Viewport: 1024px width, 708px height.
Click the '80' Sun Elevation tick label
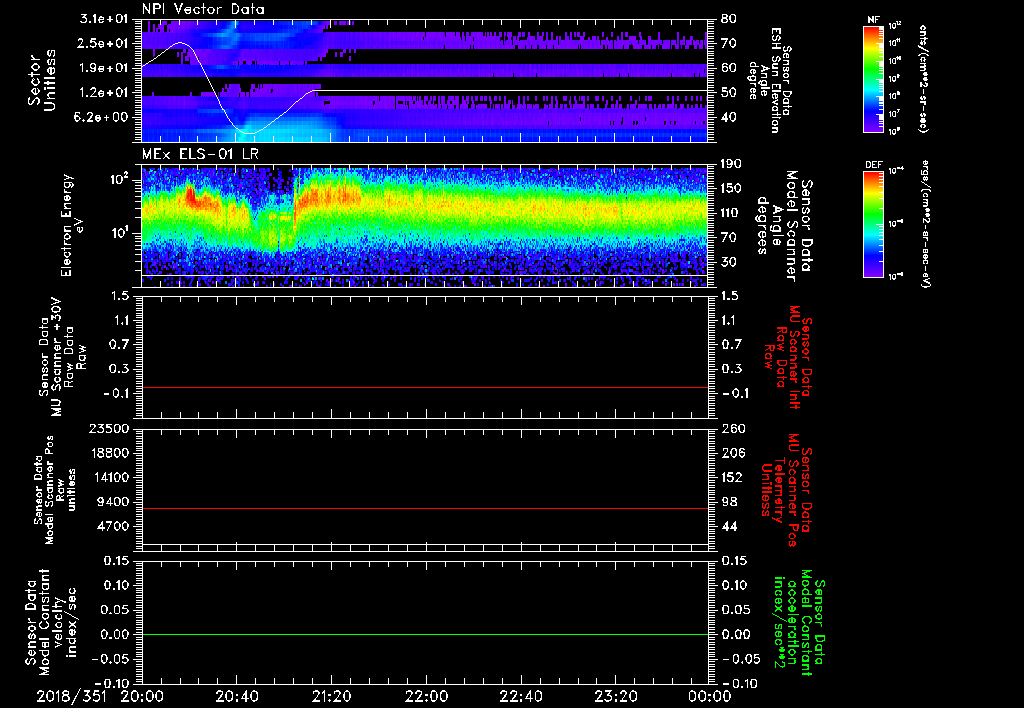tap(728, 19)
